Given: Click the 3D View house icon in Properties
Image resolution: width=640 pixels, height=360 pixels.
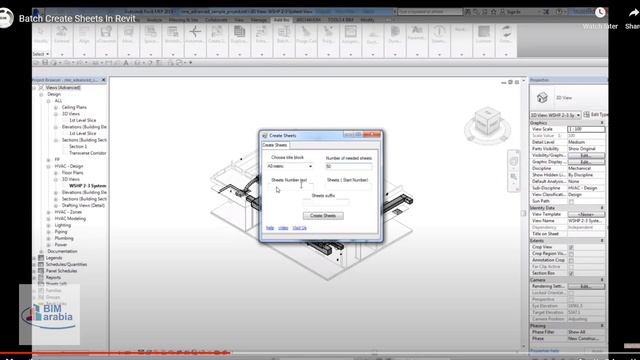Looking at the screenshot, I should tap(542, 98).
